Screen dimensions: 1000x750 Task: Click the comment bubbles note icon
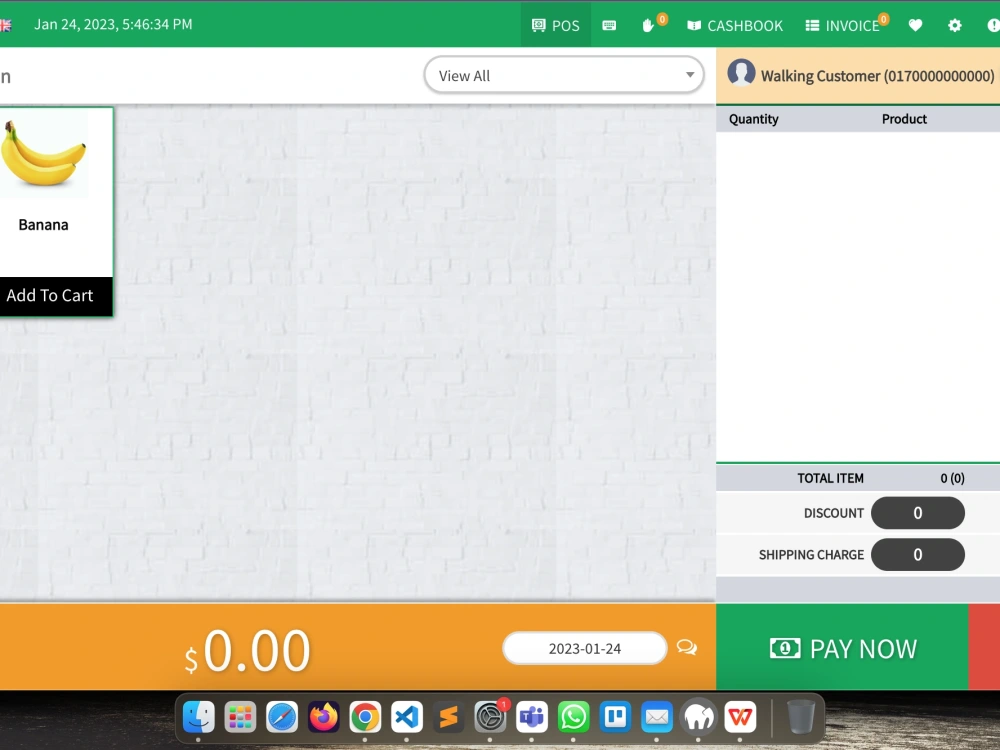coord(687,647)
